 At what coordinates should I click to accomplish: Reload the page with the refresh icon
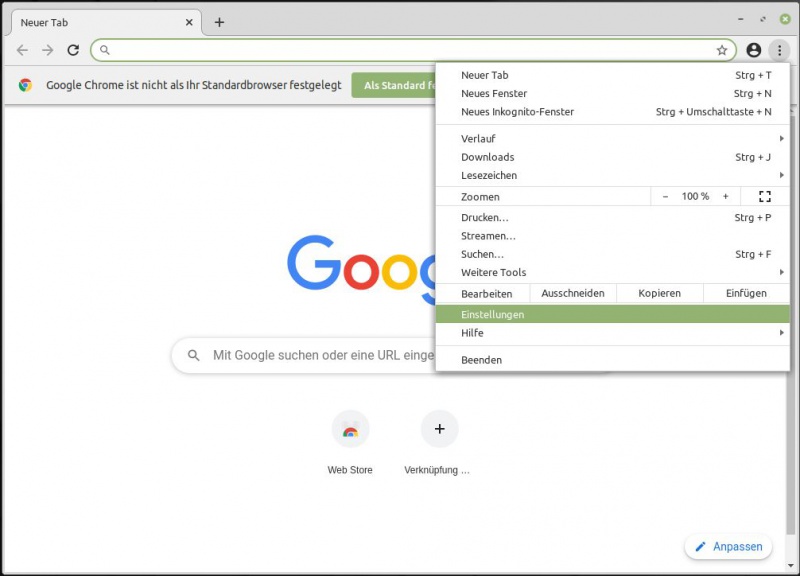click(x=73, y=50)
